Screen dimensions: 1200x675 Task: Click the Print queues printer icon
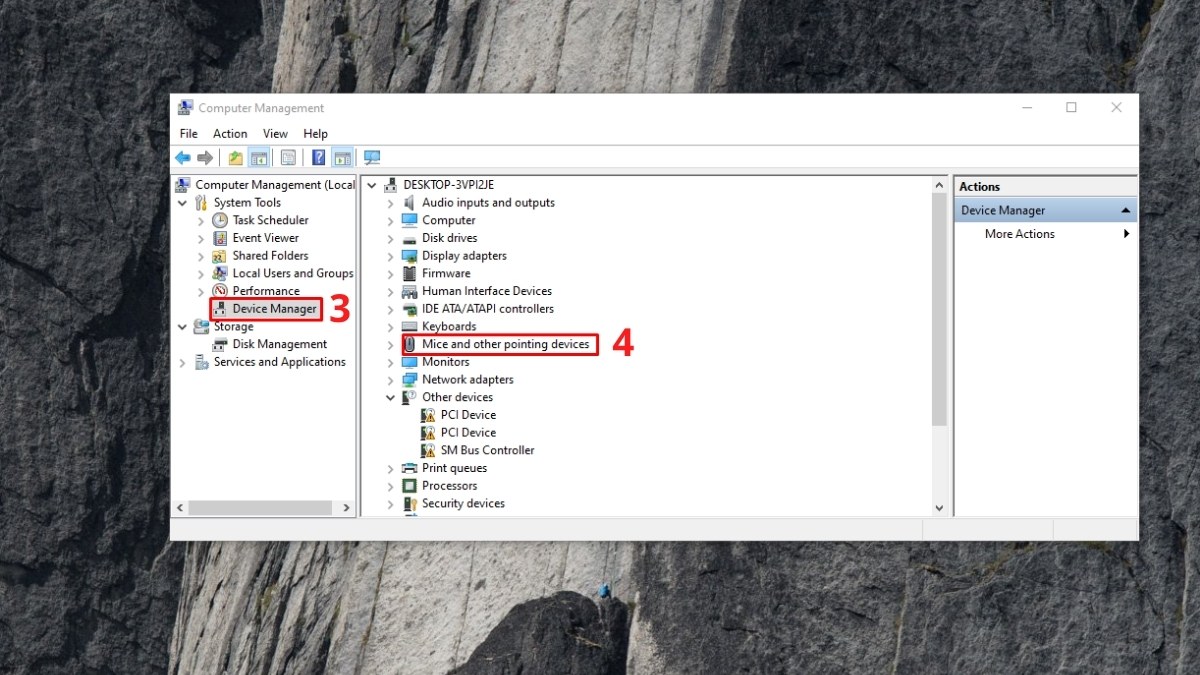click(x=409, y=468)
